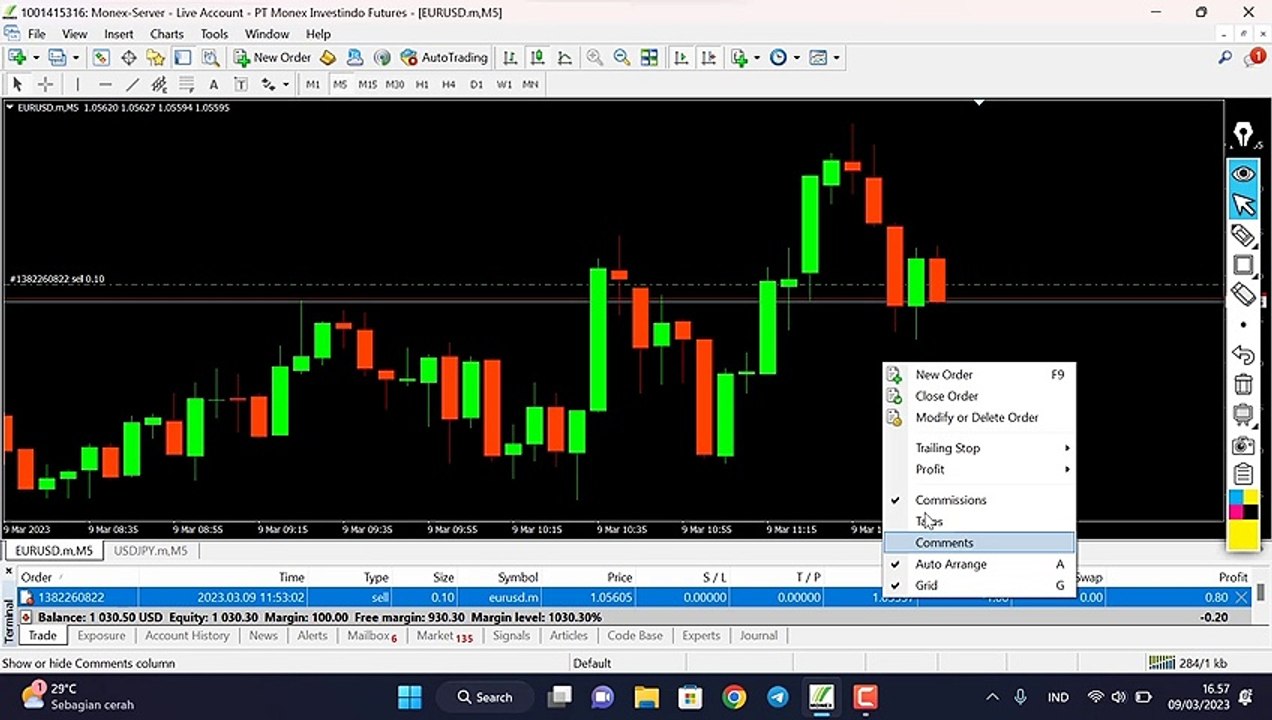This screenshot has width=1272, height=720.
Task: Open the Data Window icon
Action: point(129,58)
